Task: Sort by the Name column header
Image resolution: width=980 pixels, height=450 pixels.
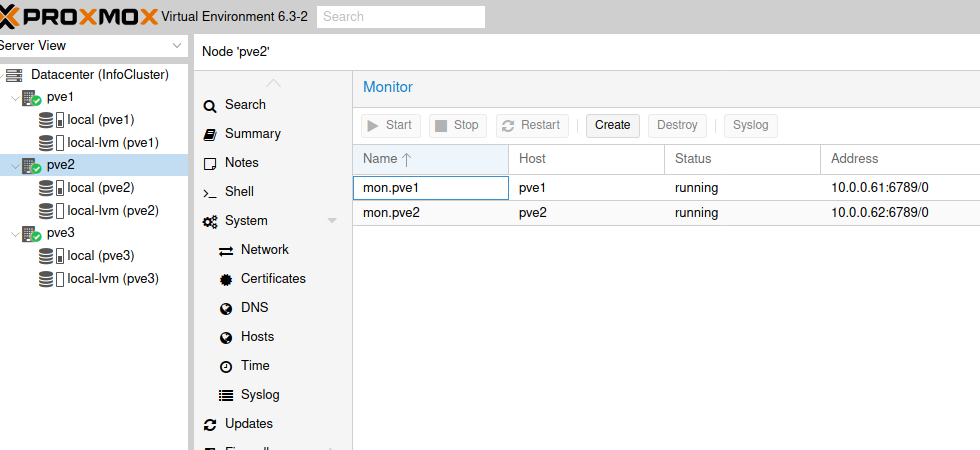Action: click(x=431, y=159)
